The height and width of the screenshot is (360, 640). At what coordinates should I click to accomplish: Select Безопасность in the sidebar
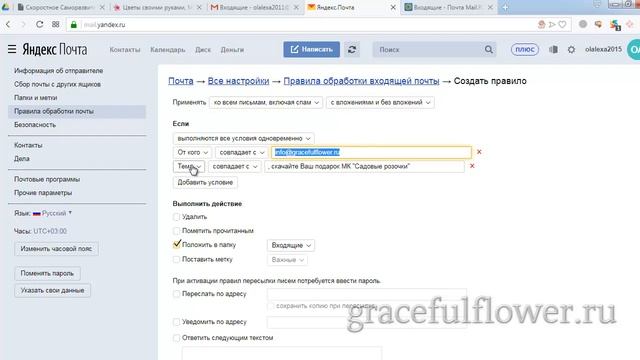pyautogui.click(x=35, y=124)
